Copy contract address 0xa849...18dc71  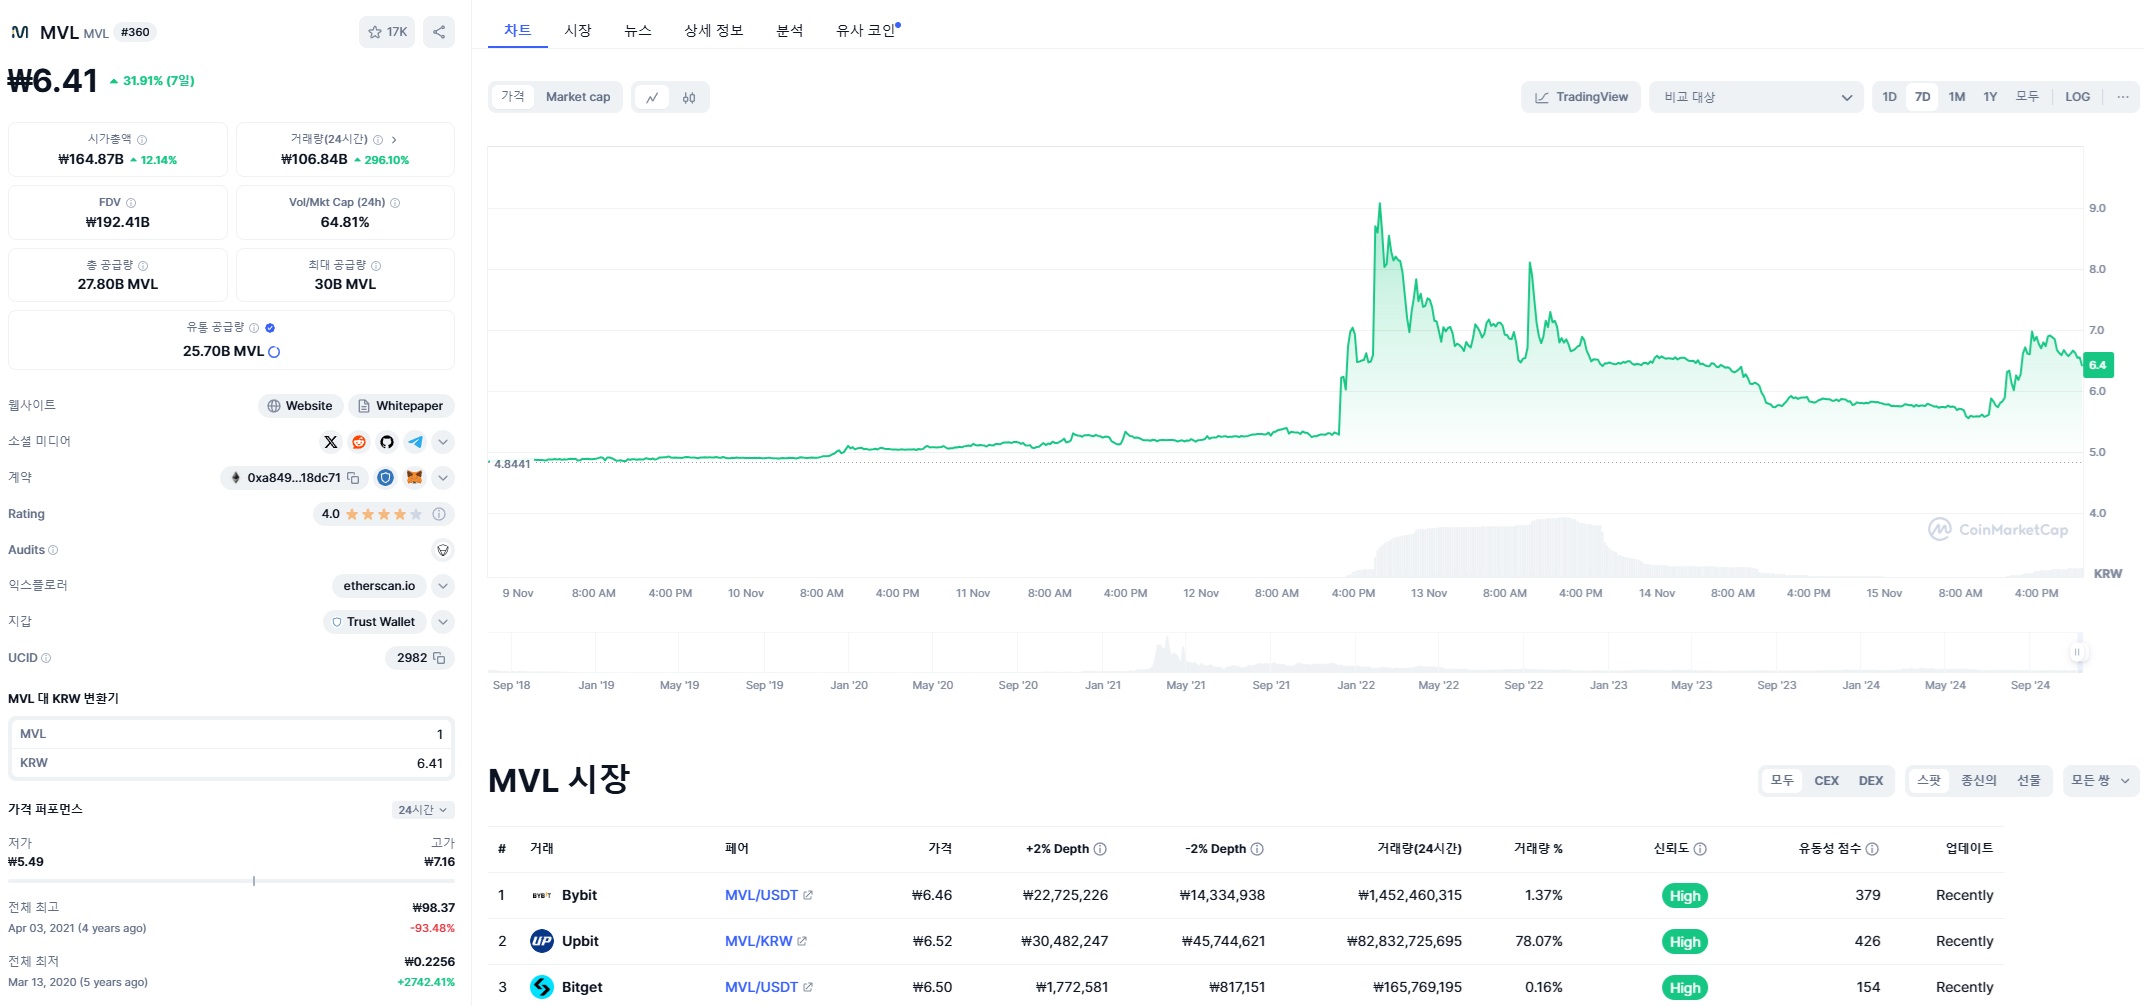353,478
